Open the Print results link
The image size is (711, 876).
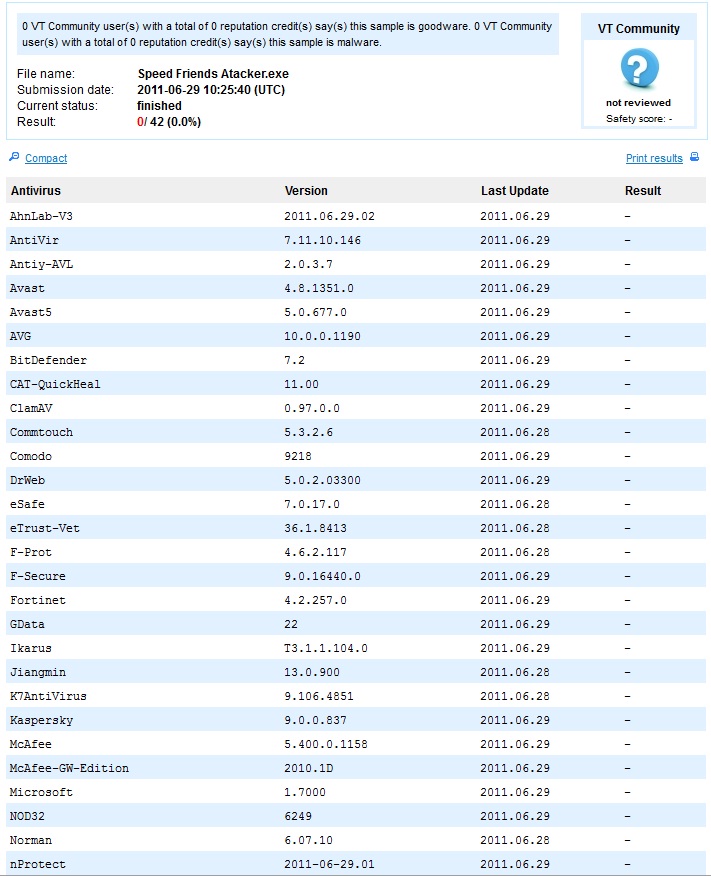(x=654, y=158)
